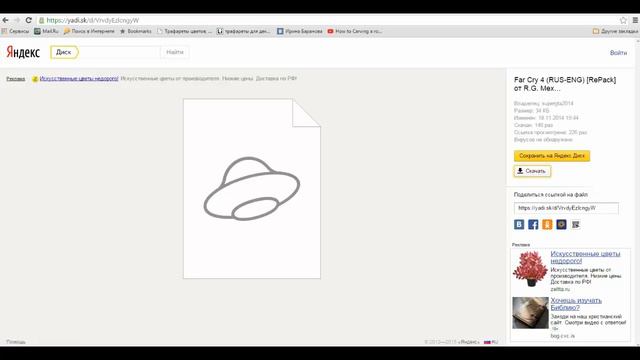
Task: Click the Реклама label in the top banner
Action: 16,79
